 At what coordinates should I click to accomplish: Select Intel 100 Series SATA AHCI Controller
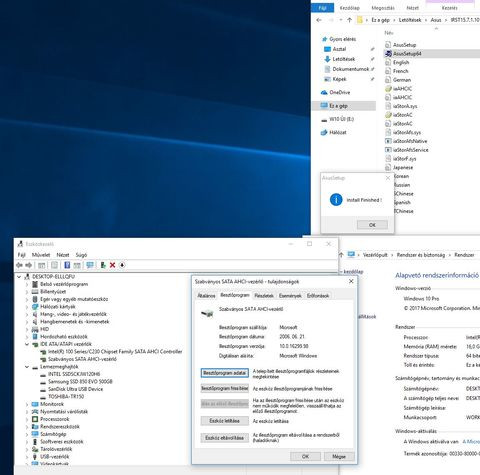click(115, 351)
